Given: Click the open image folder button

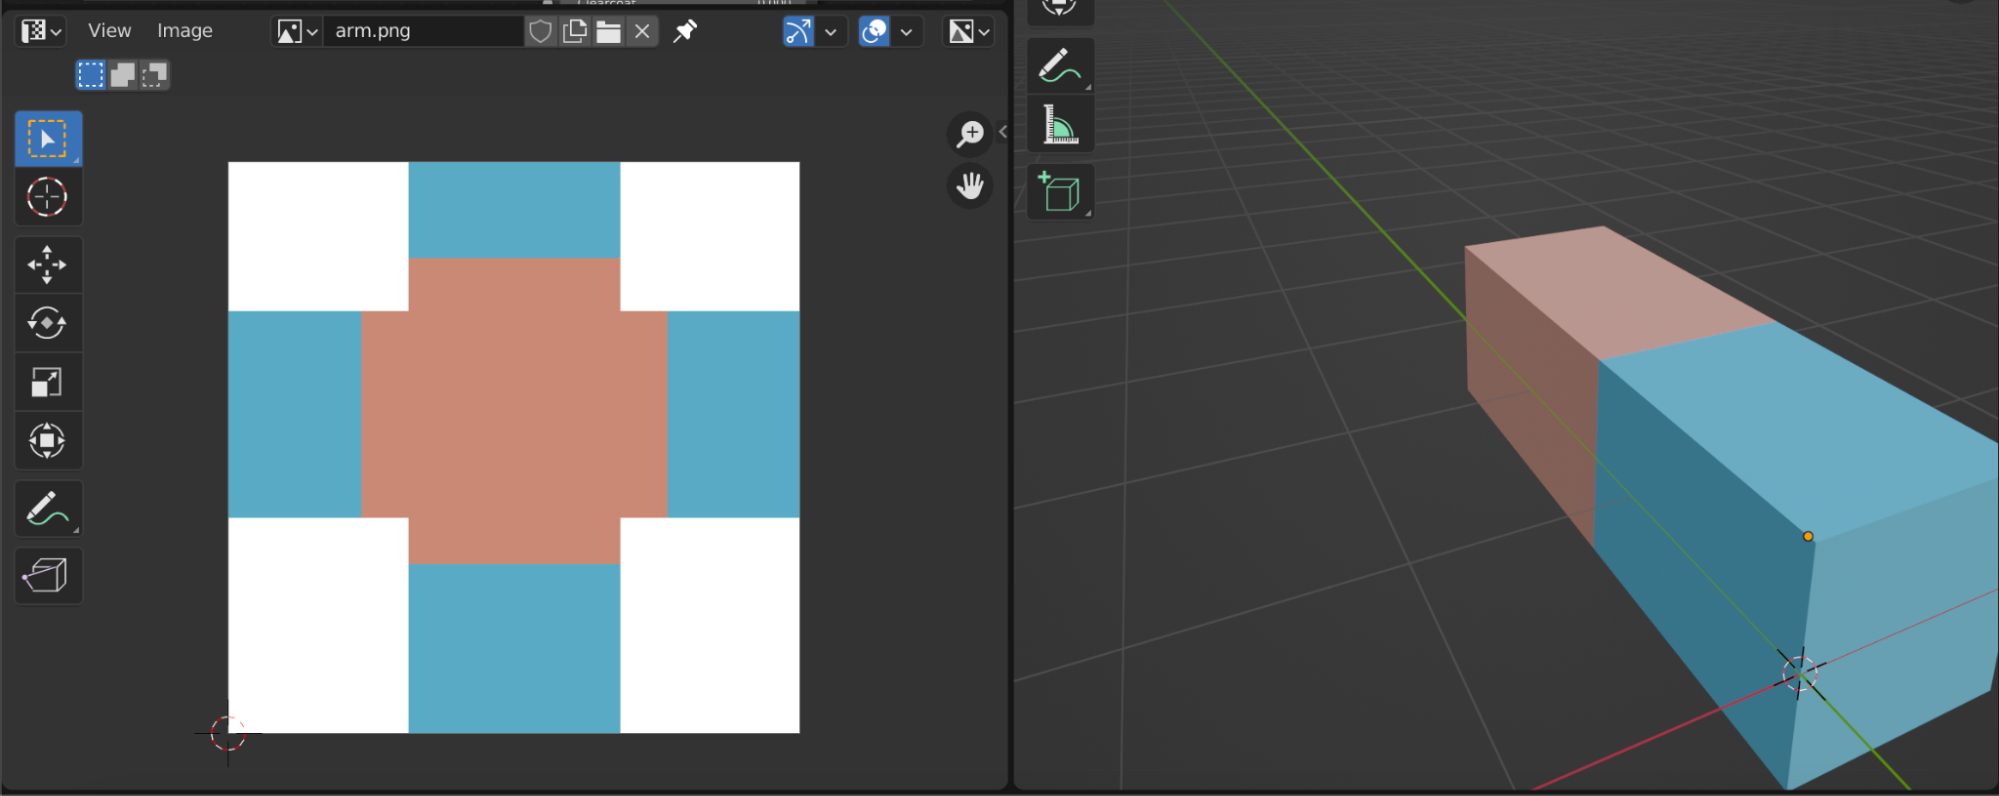Looking at the screenshot, I should [x=608, y=32].
